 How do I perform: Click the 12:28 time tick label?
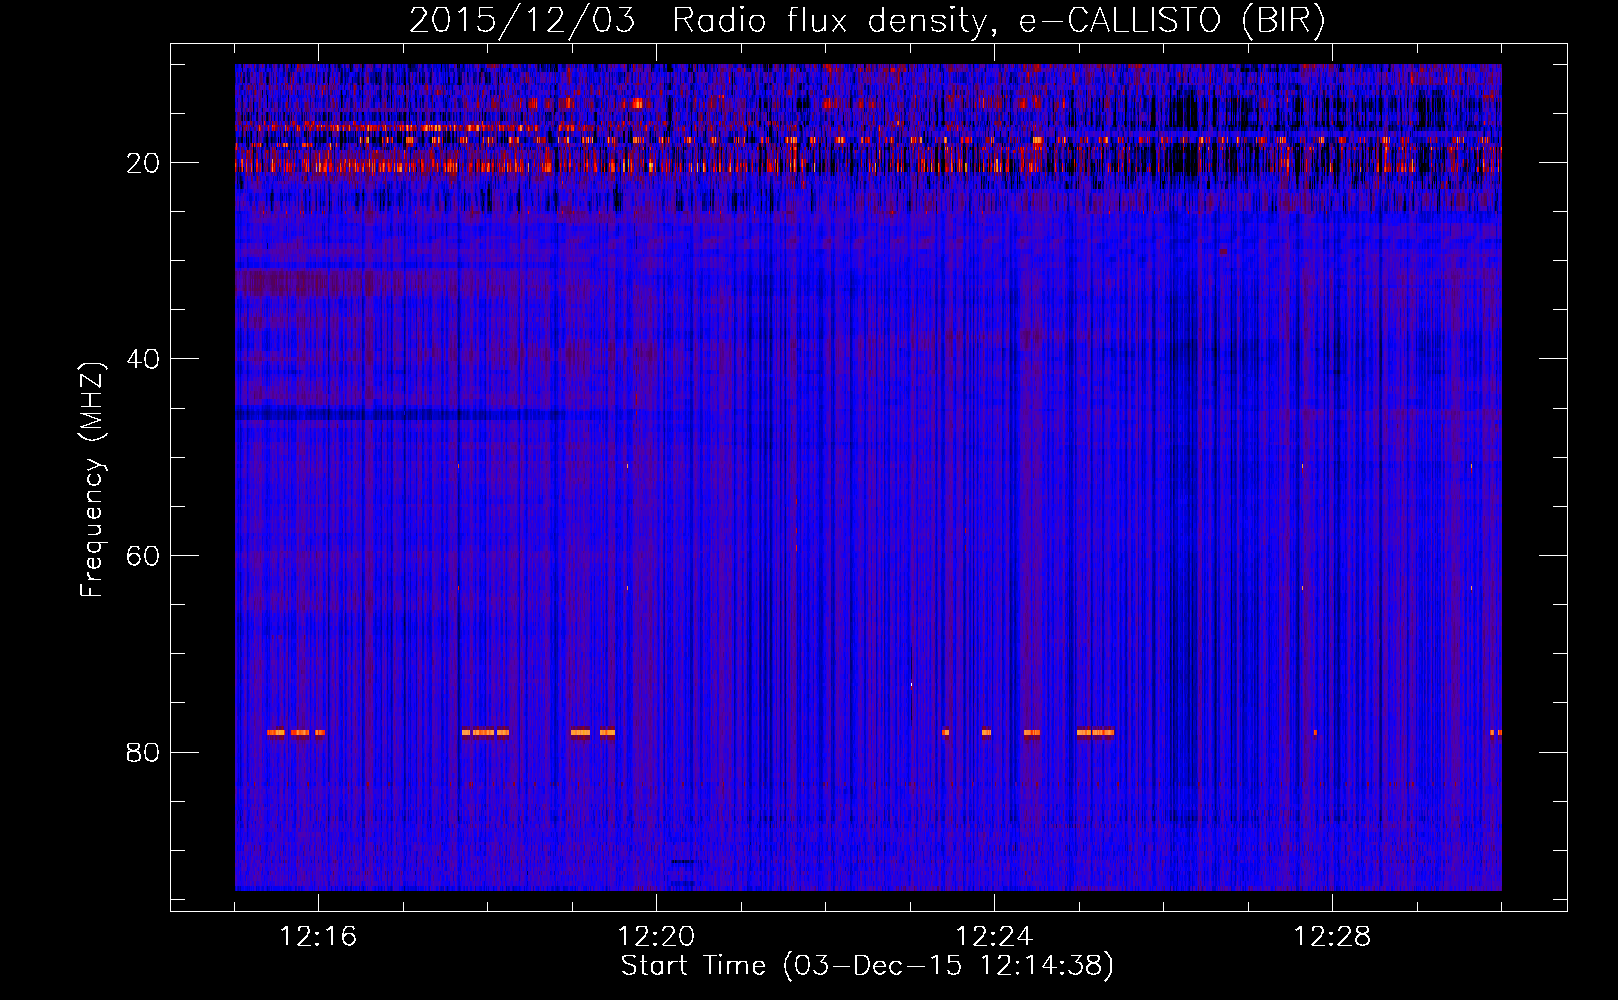coord(1332,937)
